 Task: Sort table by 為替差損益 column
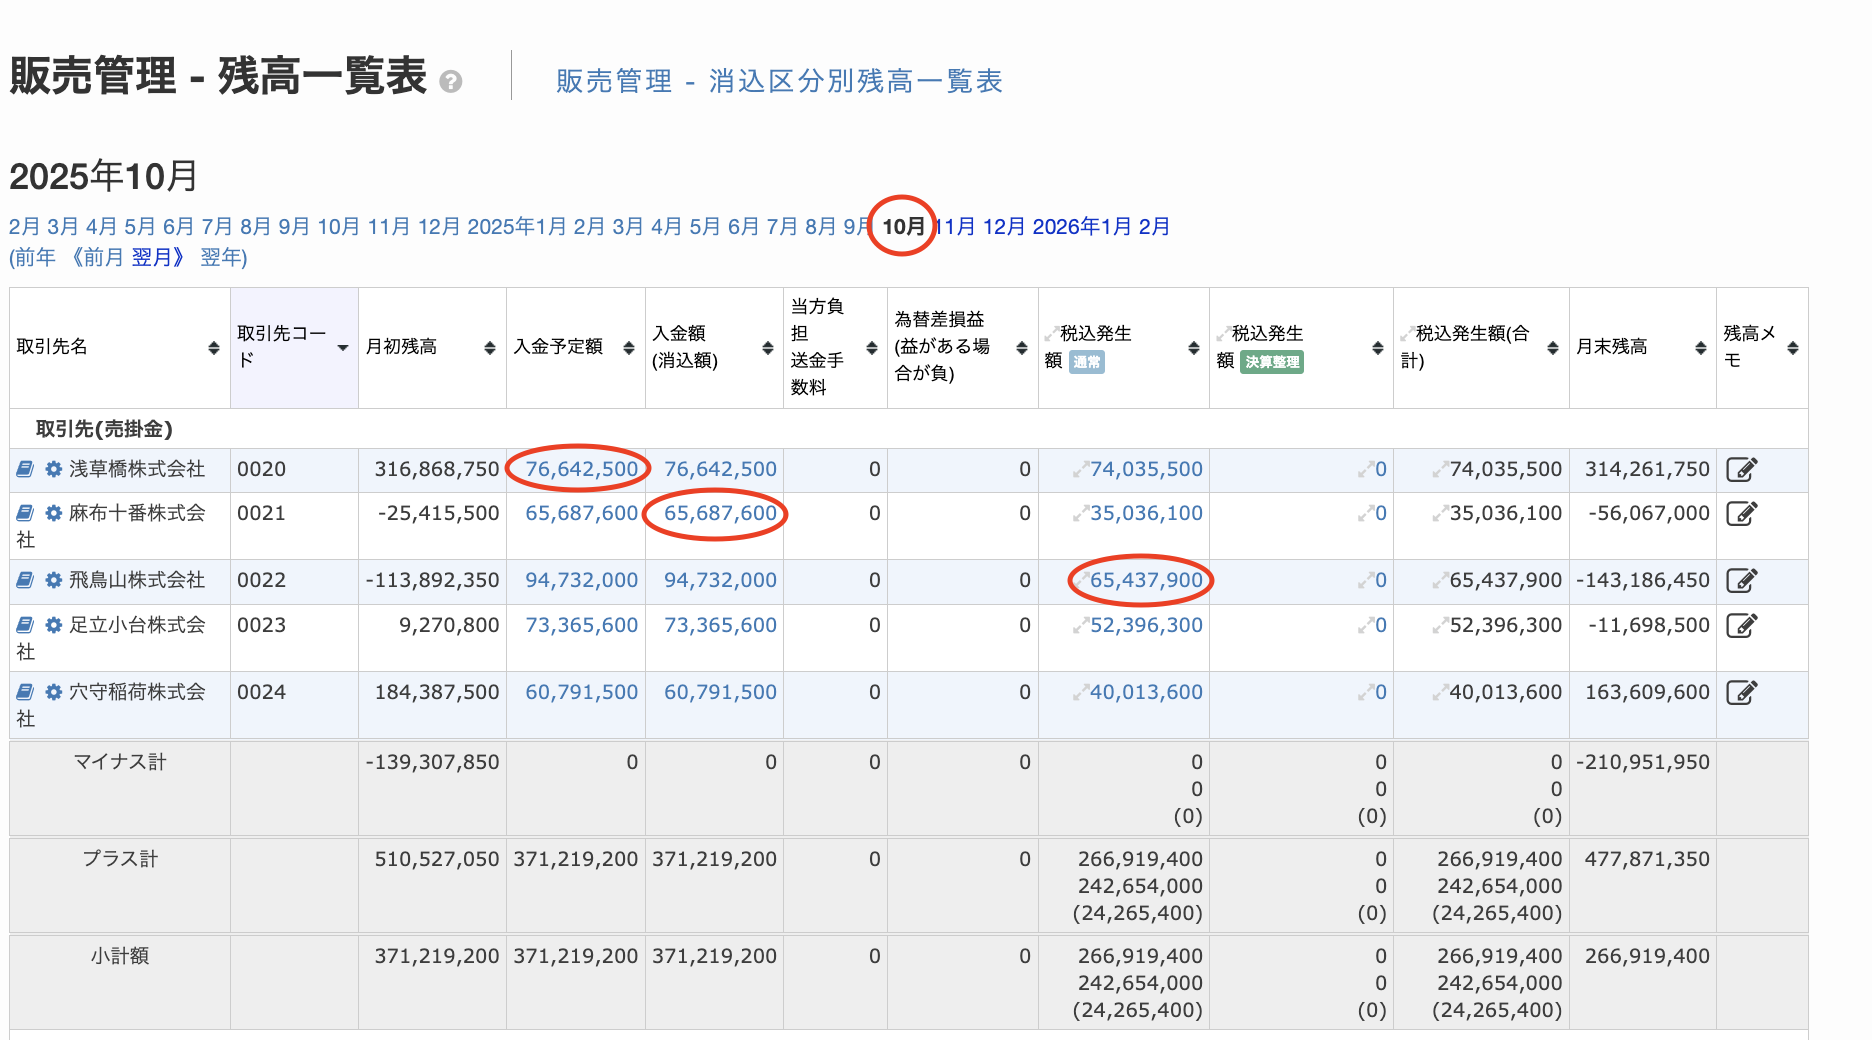(x=1022, y=348)
